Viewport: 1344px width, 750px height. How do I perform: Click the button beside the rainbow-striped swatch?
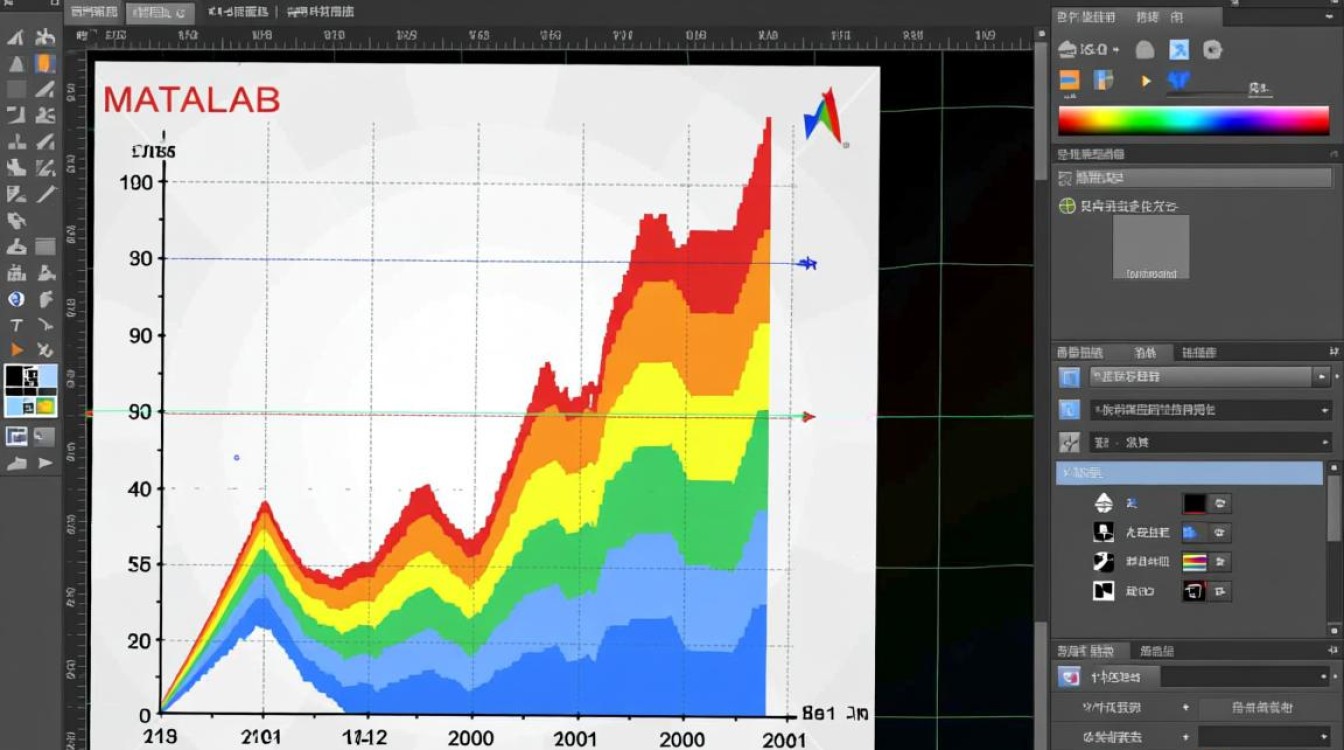click(x=1221, y=562)
